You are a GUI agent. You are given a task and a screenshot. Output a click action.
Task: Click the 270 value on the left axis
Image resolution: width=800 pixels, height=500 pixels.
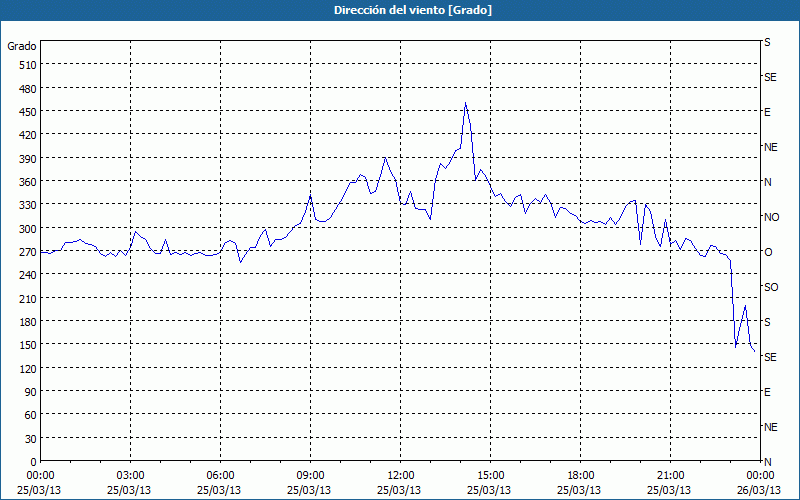coord(28,252)
